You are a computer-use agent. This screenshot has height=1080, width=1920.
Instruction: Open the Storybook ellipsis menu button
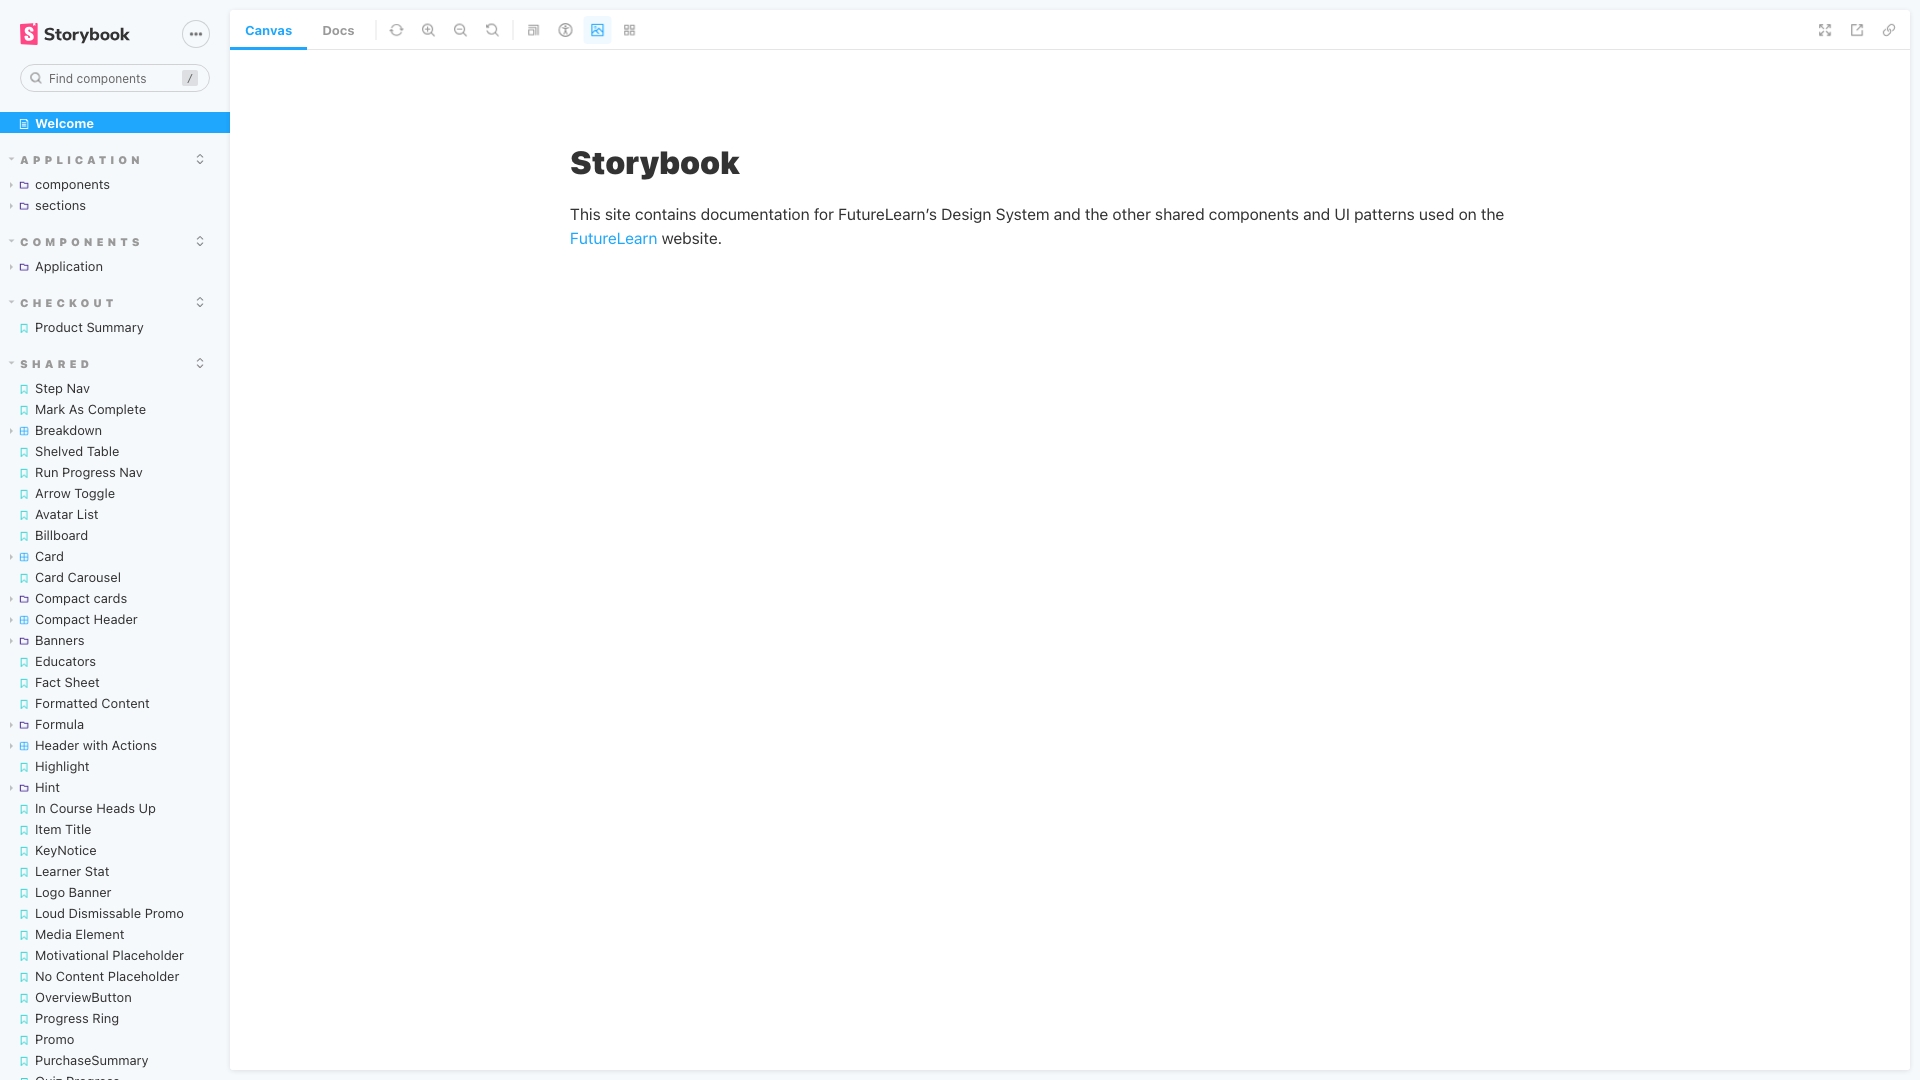coord(196,34)
